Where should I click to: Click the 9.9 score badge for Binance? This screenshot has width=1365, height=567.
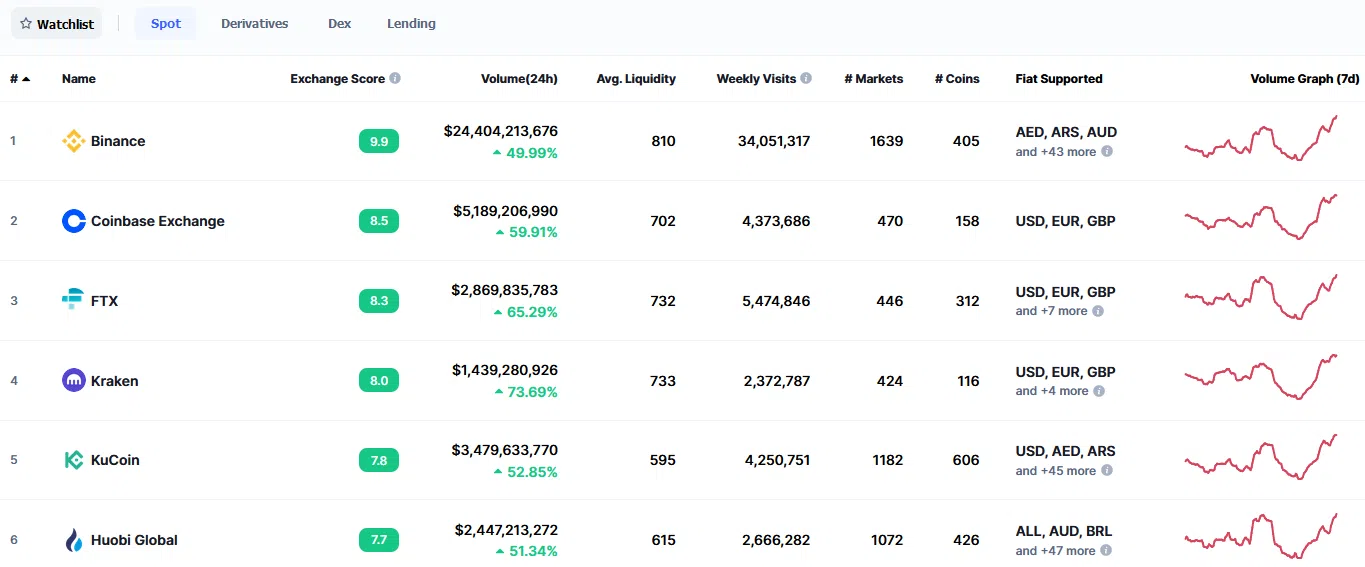[379, 141]
